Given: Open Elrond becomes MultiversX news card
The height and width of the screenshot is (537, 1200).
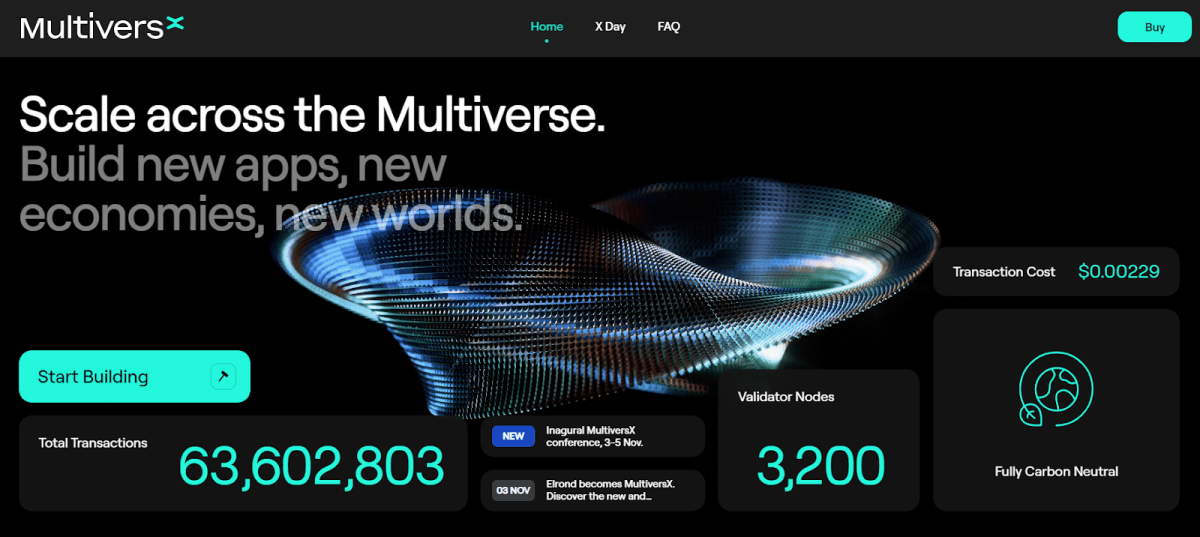Looking at the screenshot, I should click(x=593, y=490).
